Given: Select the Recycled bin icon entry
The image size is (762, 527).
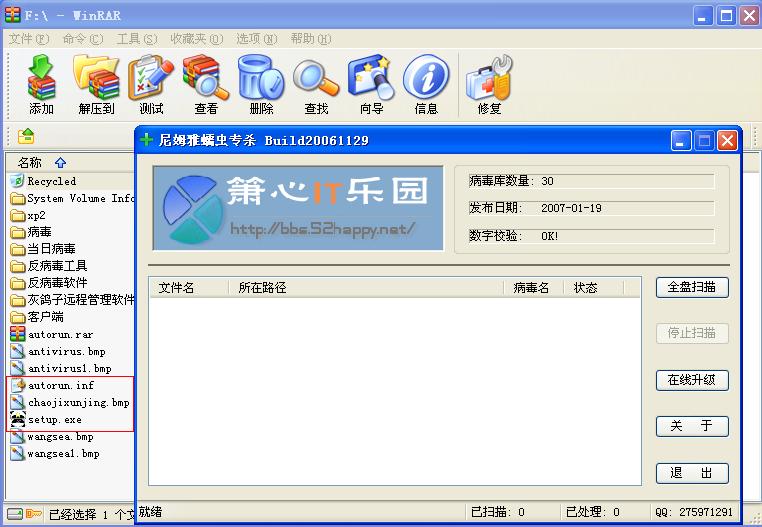Looking at the screenshot, I should [x=43, y=181].
